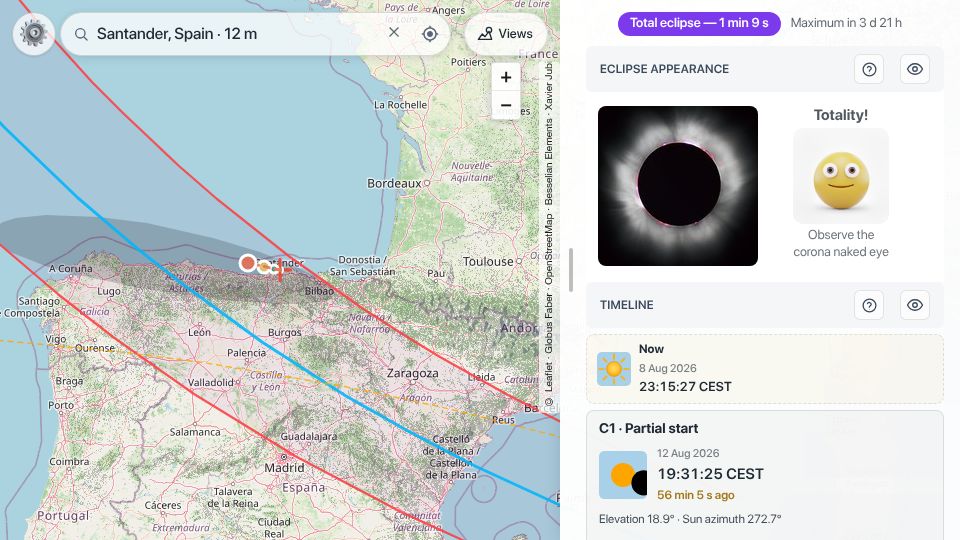Click the Totality emoji face
This screenshot has width=960, height=540.
[841, 176]
